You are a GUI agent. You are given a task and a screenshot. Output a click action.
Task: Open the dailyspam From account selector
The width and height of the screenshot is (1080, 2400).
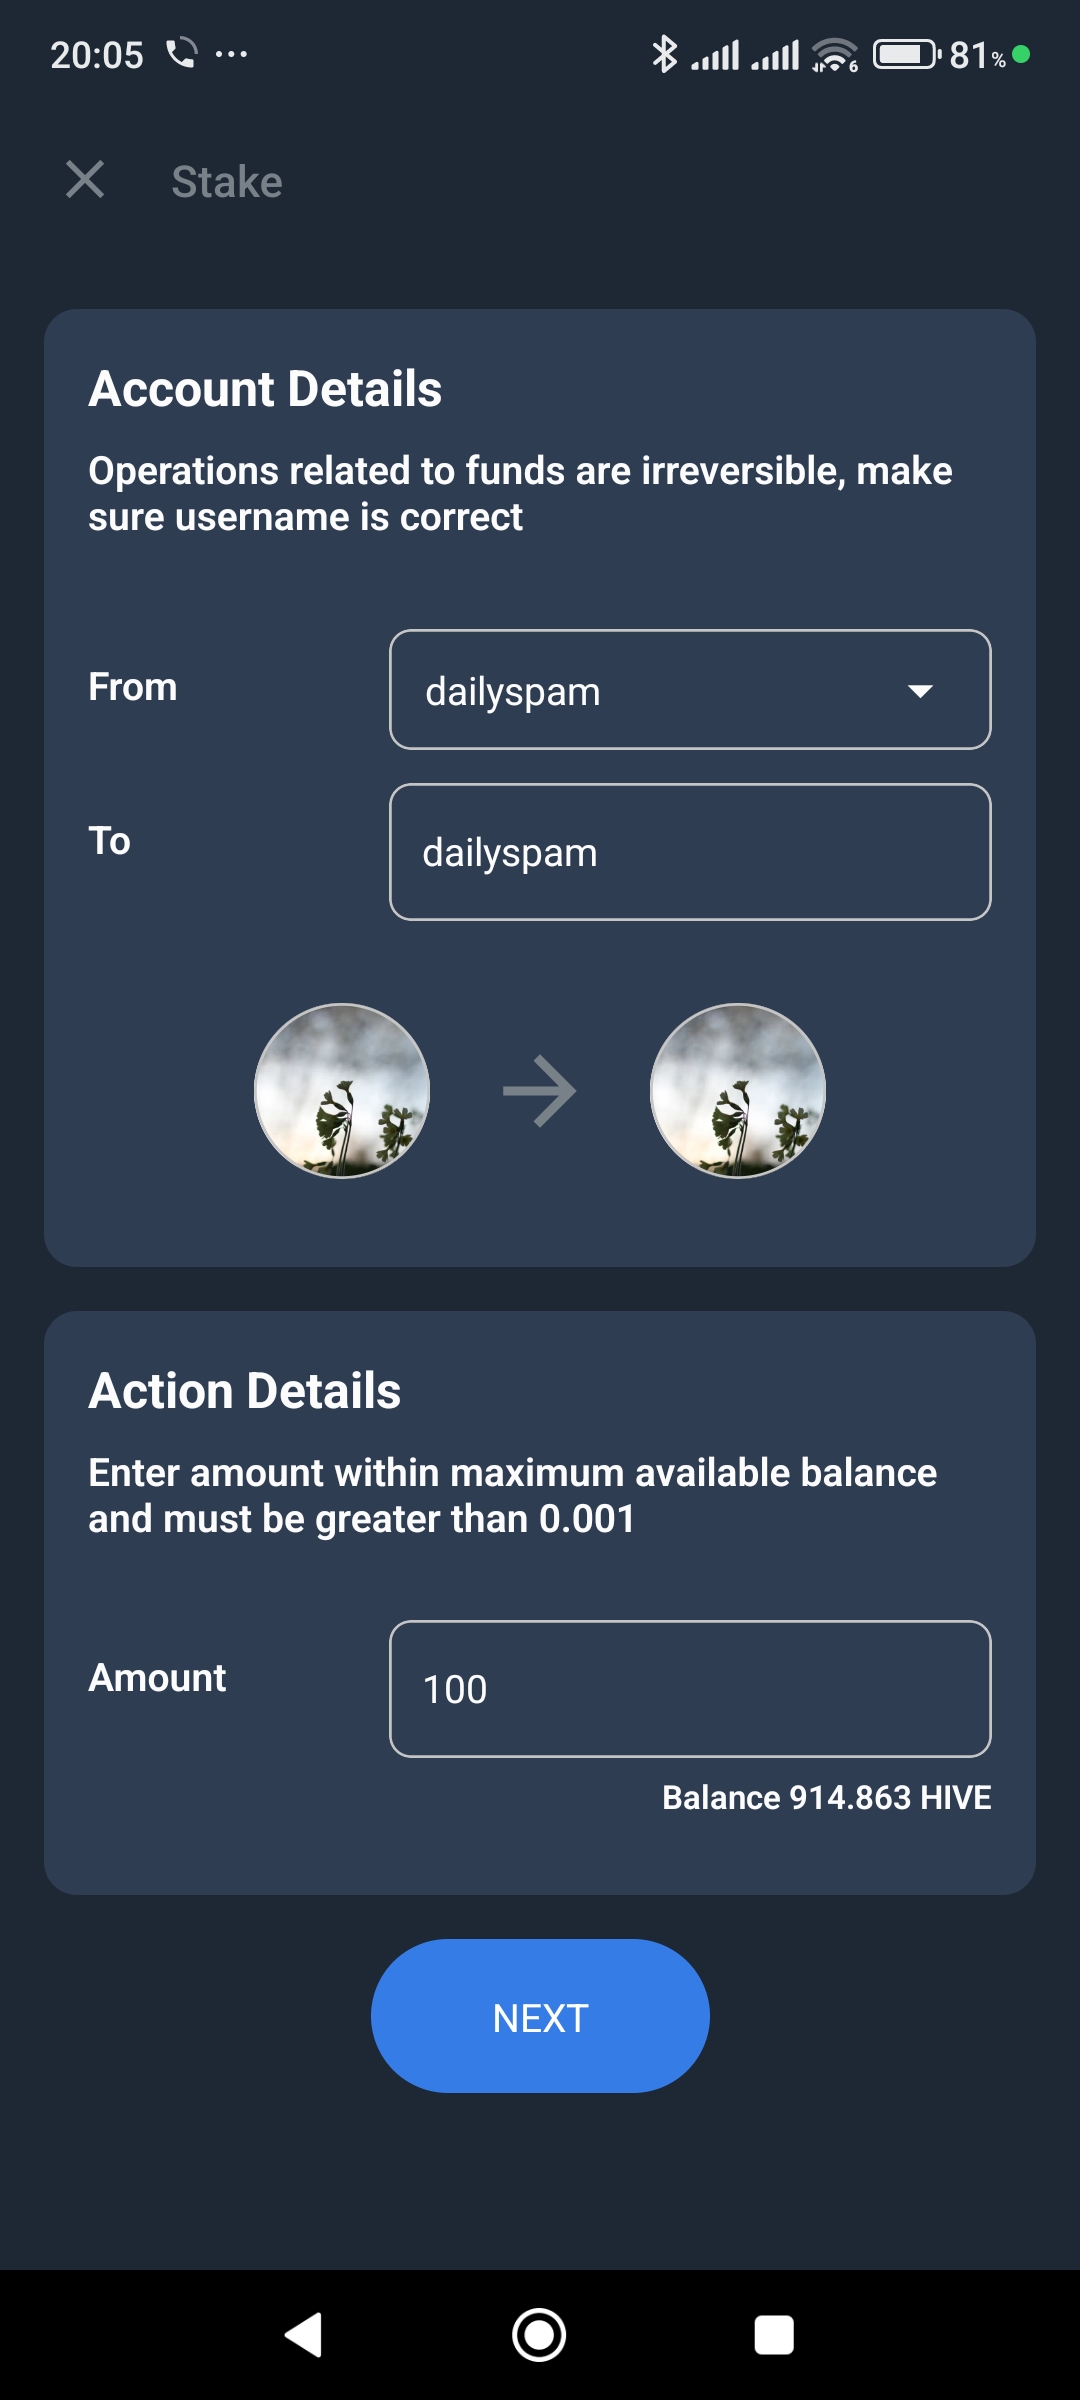690,689
